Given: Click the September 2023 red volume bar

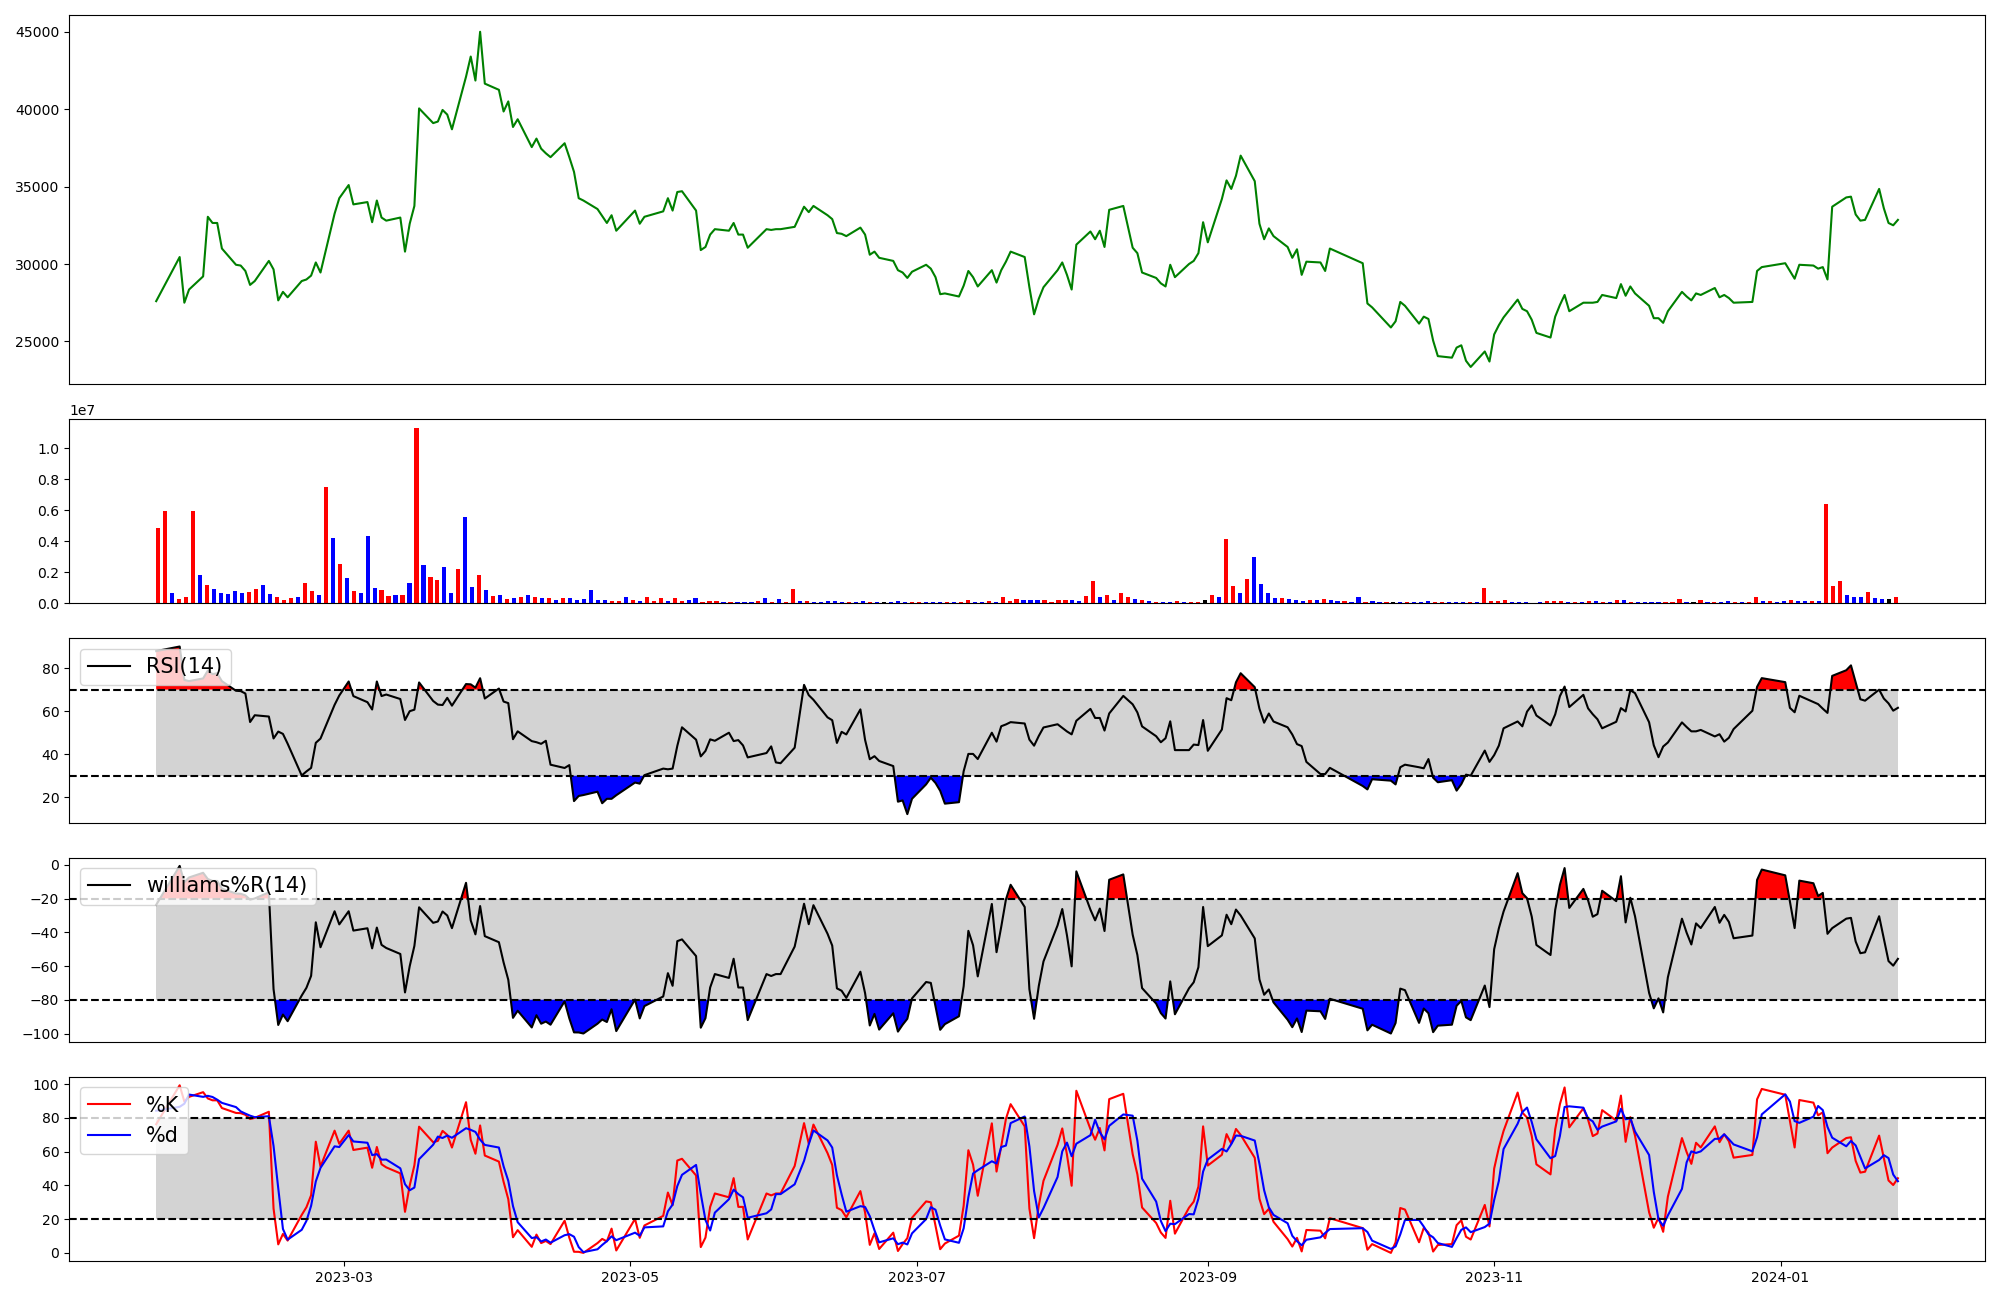Looking at the screenshot, I should coord(1226,571).
